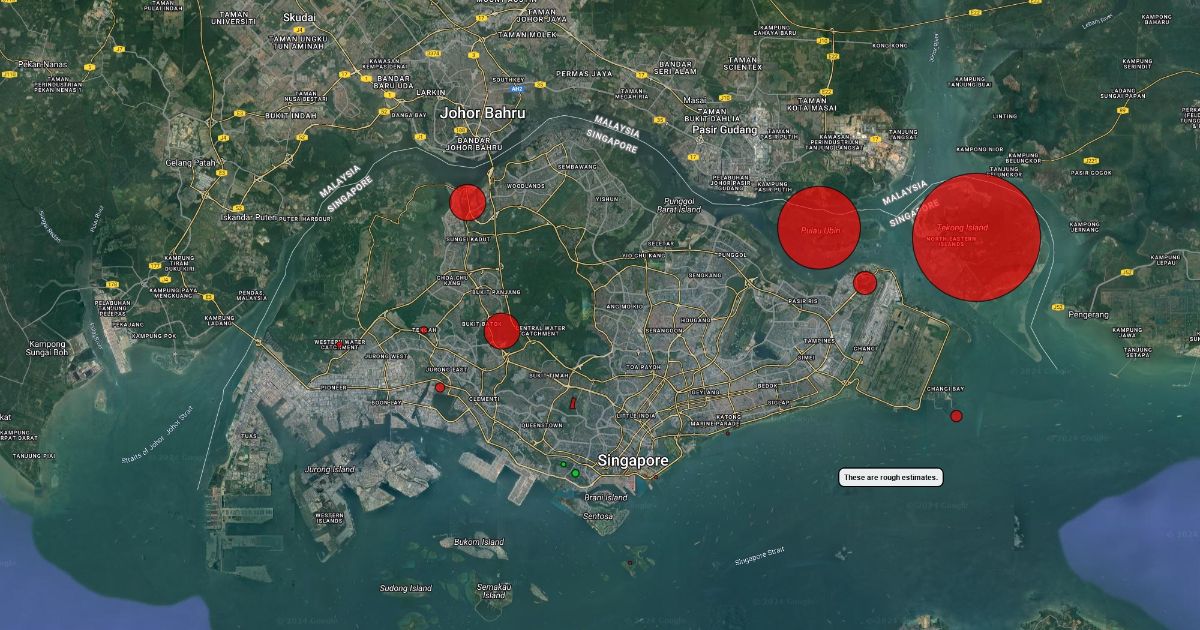Select the 'Gelang Patah' label
The image size is (1200, 630).
pos(190,163)
